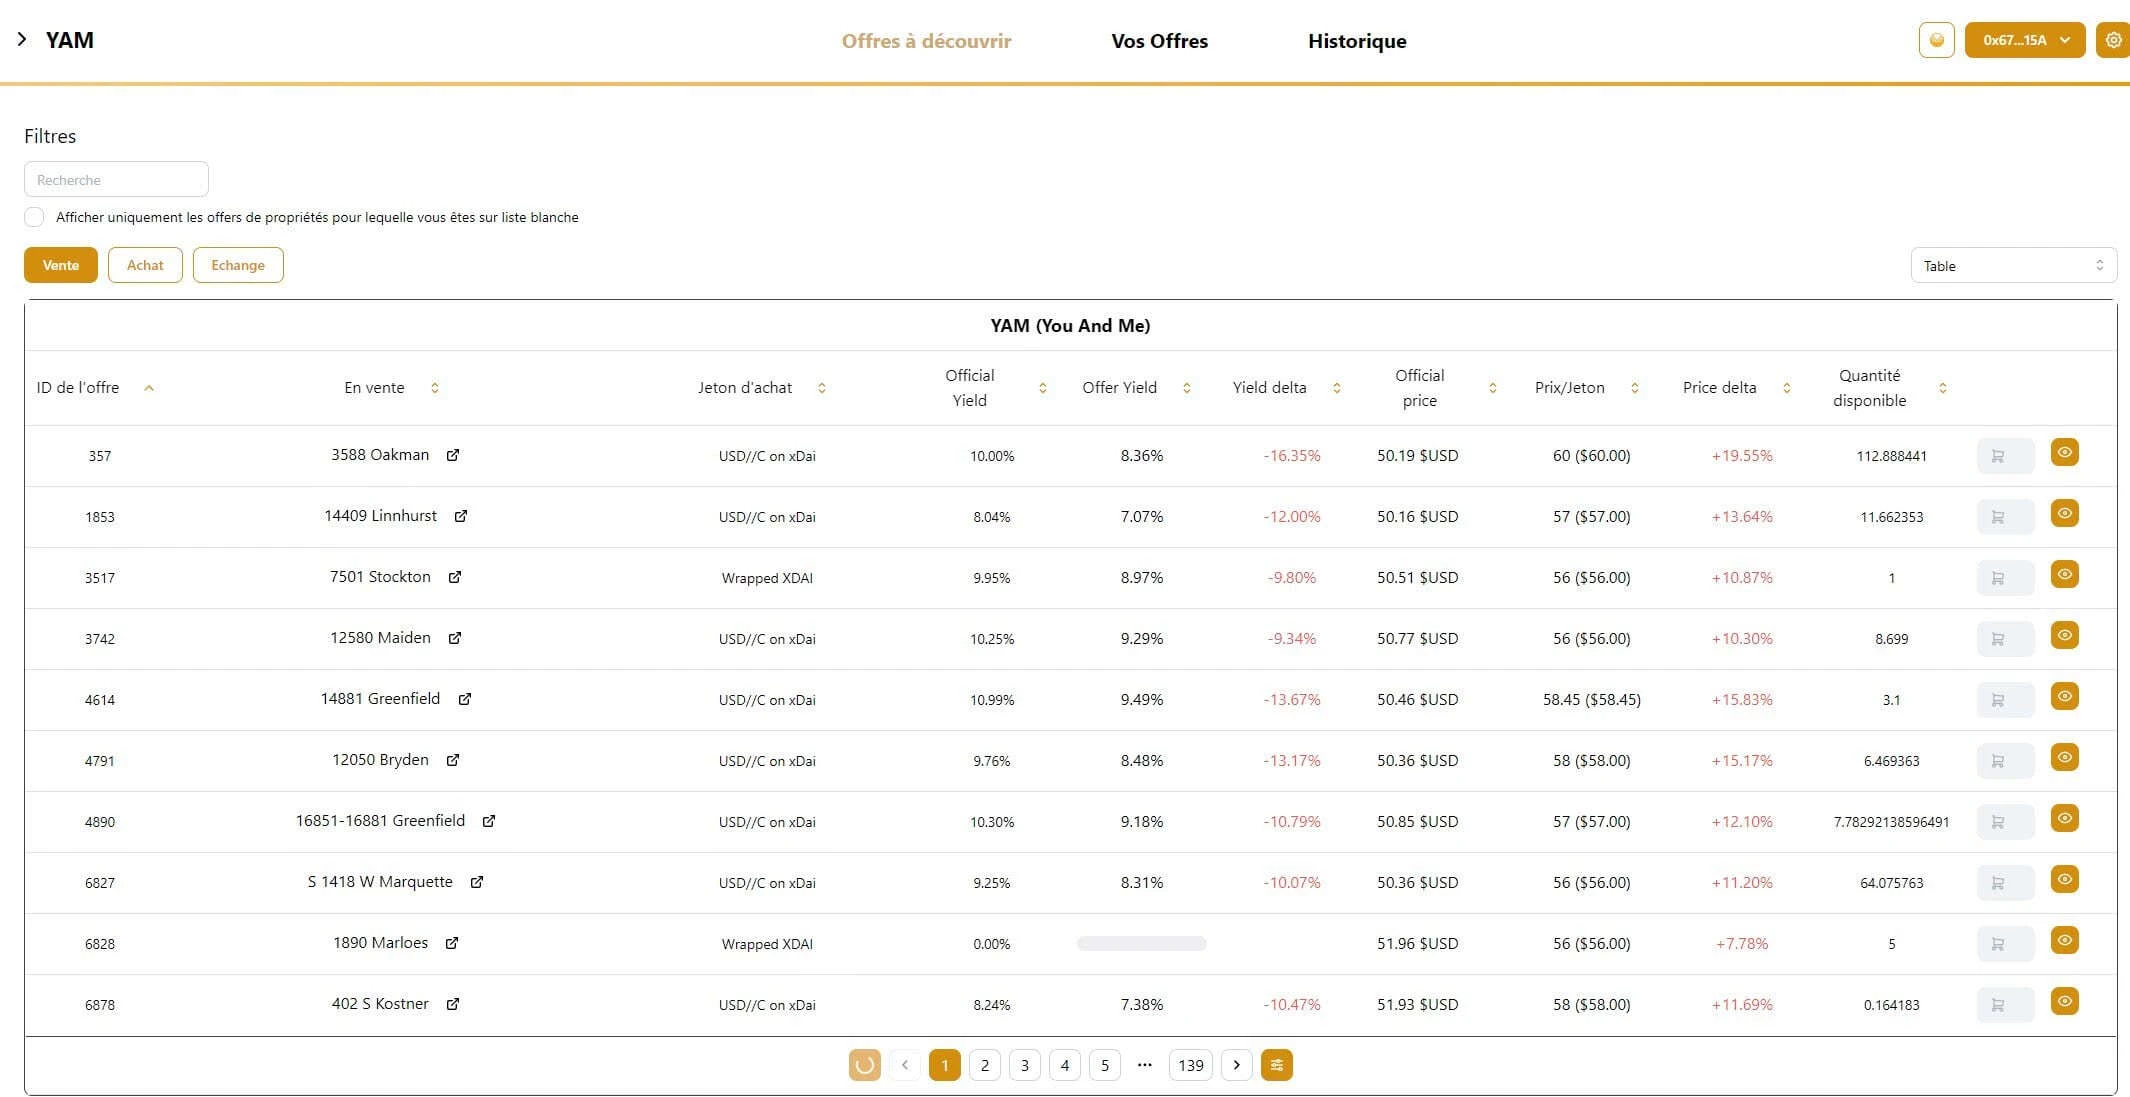Open the Table view dropdown
The width and height of the screenshot is (2130, 1097).
pos(2014,265)
